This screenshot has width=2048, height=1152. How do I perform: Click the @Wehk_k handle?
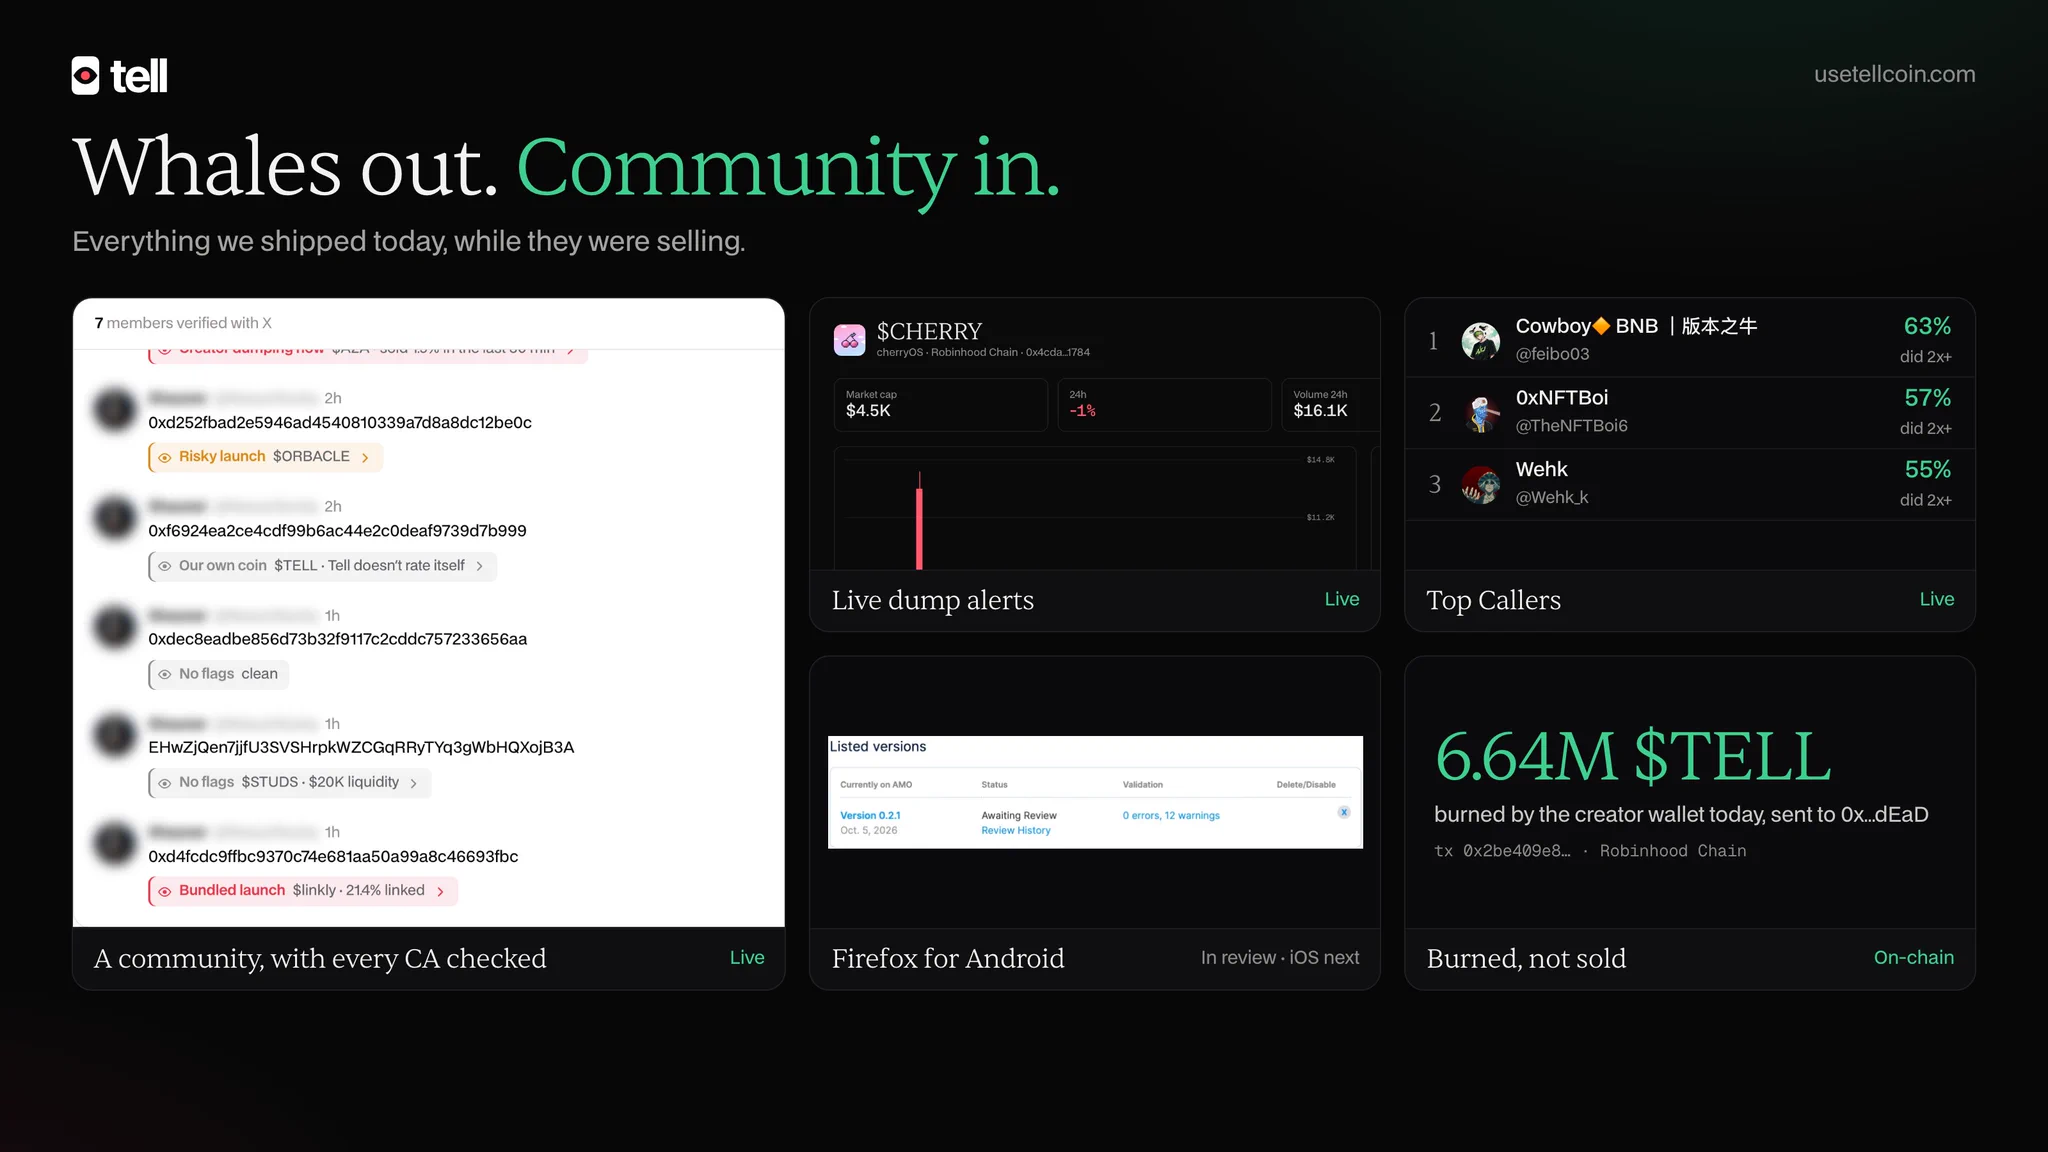1551,498
